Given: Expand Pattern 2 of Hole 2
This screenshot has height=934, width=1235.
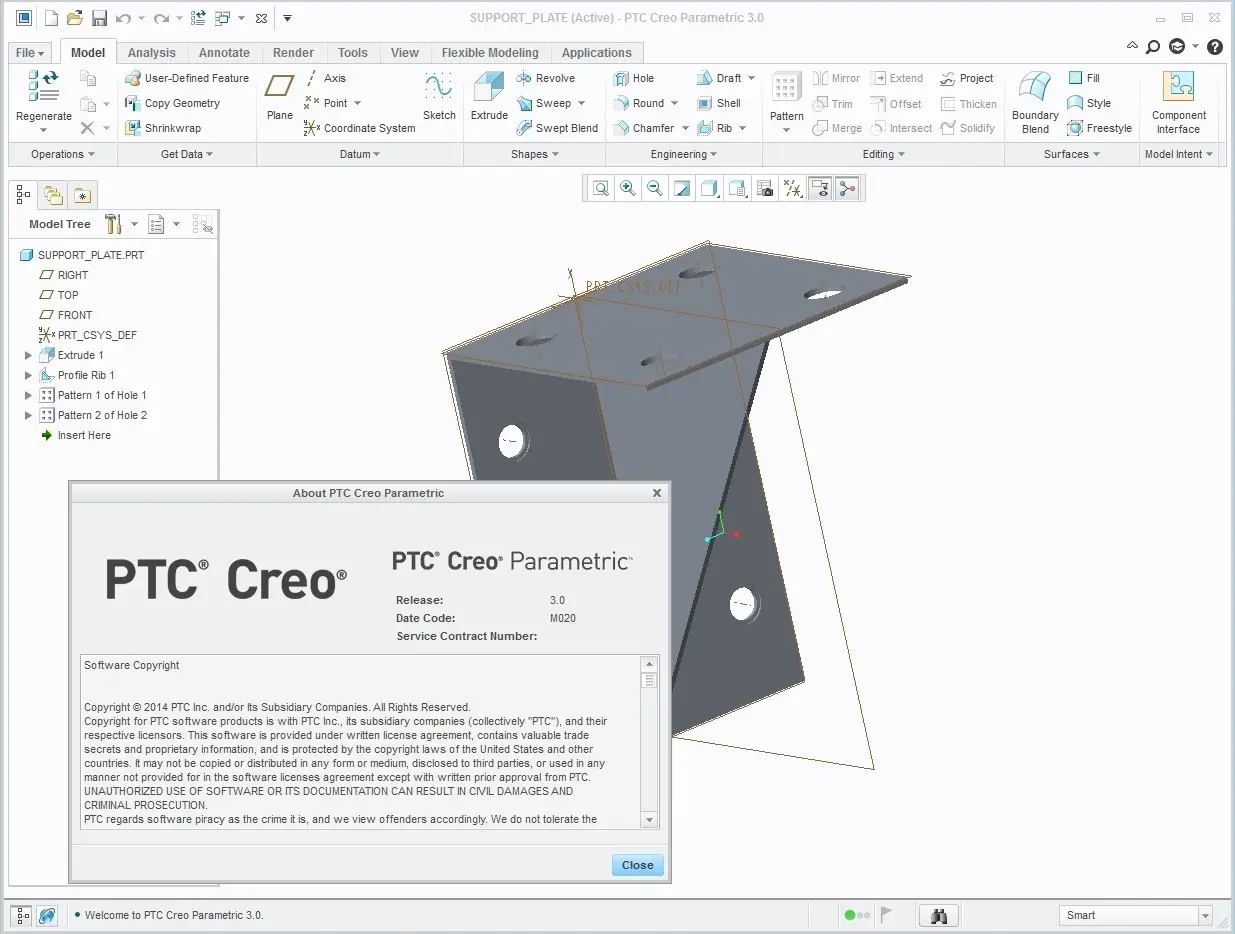Looking at the screenshot, I should tap(28, 415).
